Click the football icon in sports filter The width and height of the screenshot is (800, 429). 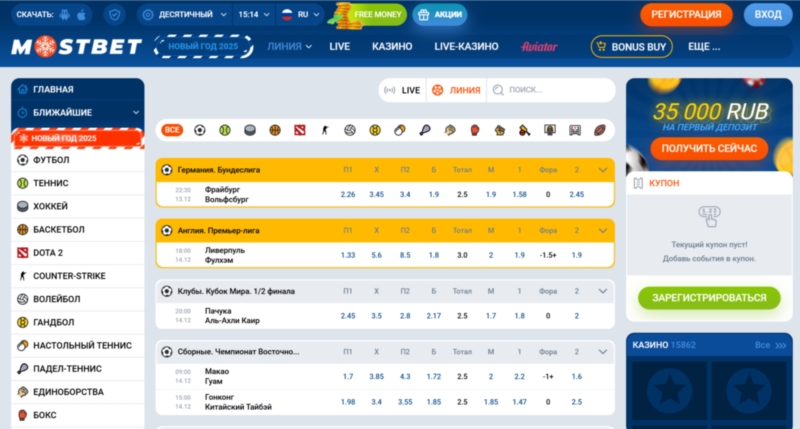tap(200, 130)
